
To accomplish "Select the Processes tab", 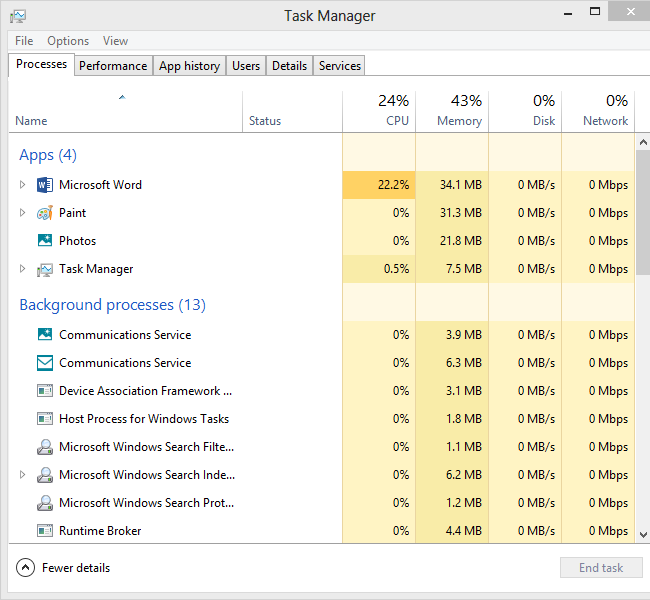I will pos(41,64).
